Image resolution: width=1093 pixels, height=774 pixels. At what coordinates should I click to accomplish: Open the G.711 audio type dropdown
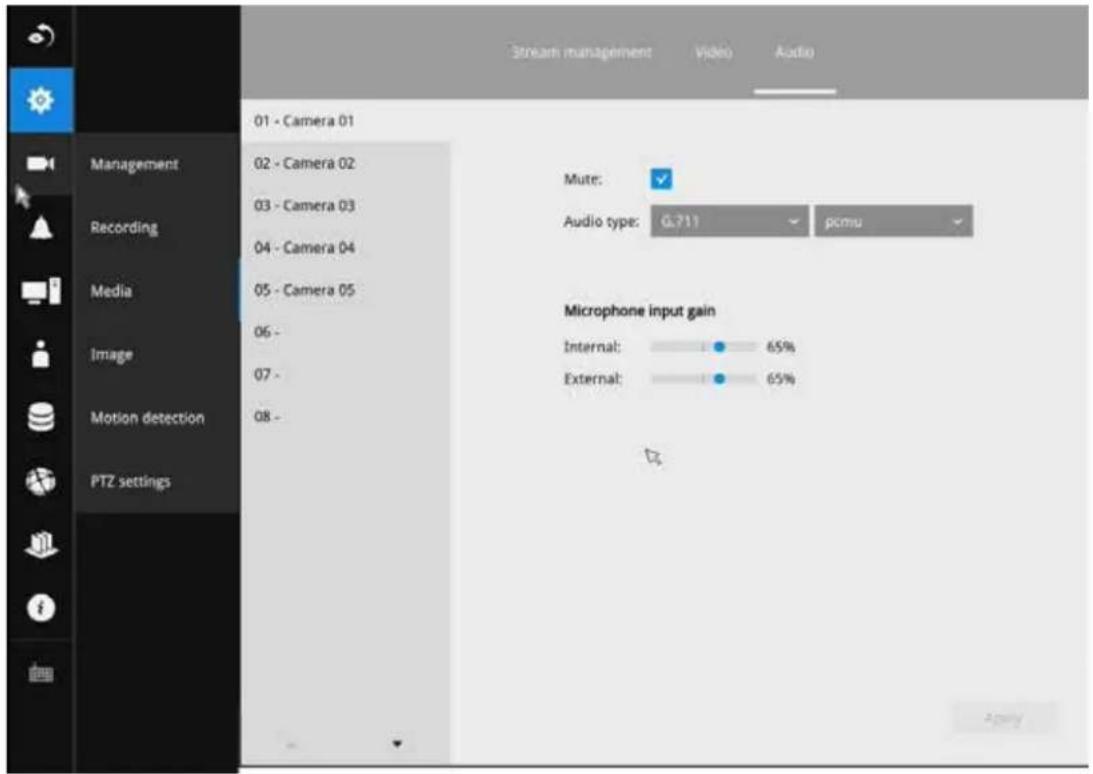tap(729, 222)
